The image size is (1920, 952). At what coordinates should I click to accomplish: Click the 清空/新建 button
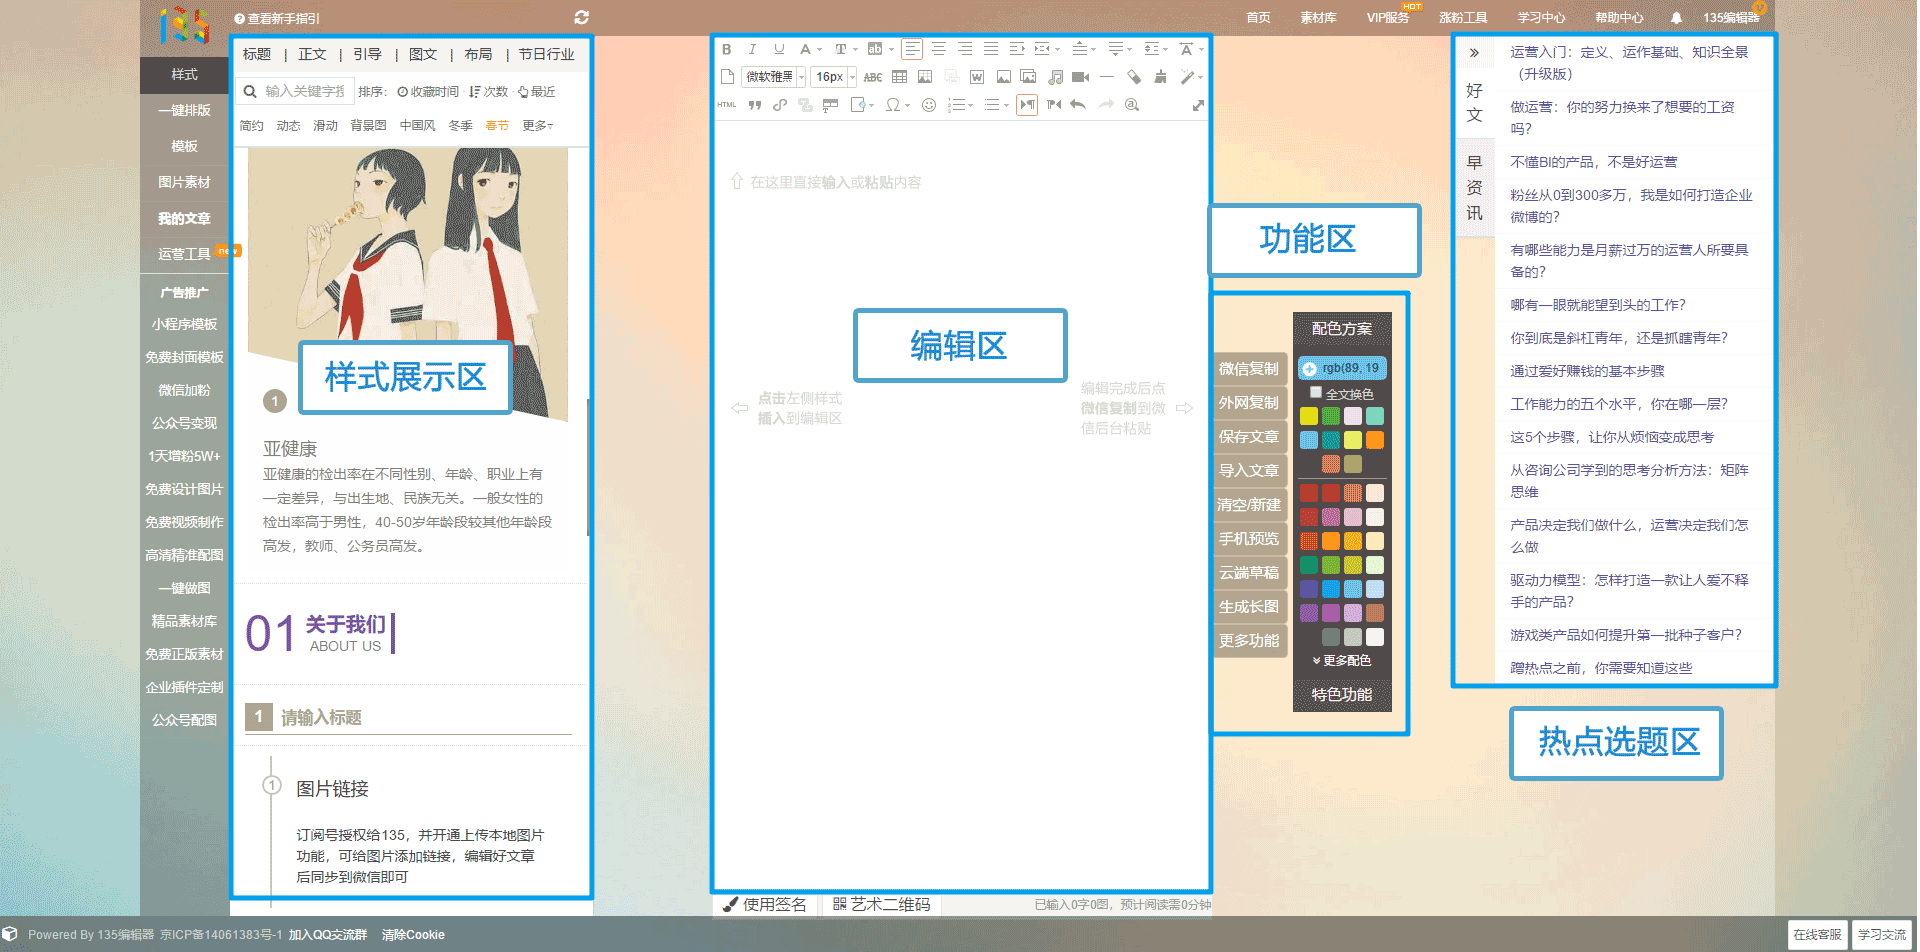pos(1248,505)
